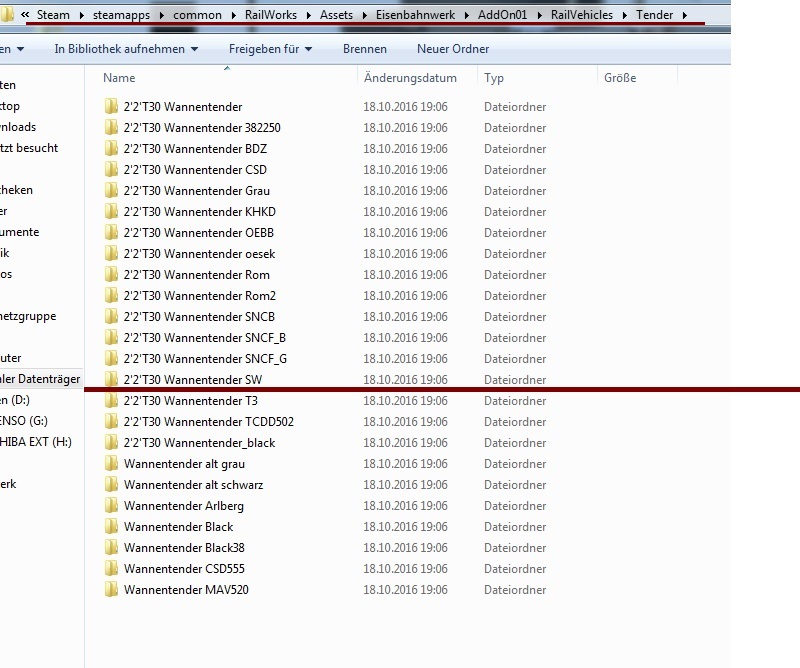Click folder icon of 2'2'T30 Wannentender oesek
Screen dimensions: 800x668
click(x=111, y=253)
